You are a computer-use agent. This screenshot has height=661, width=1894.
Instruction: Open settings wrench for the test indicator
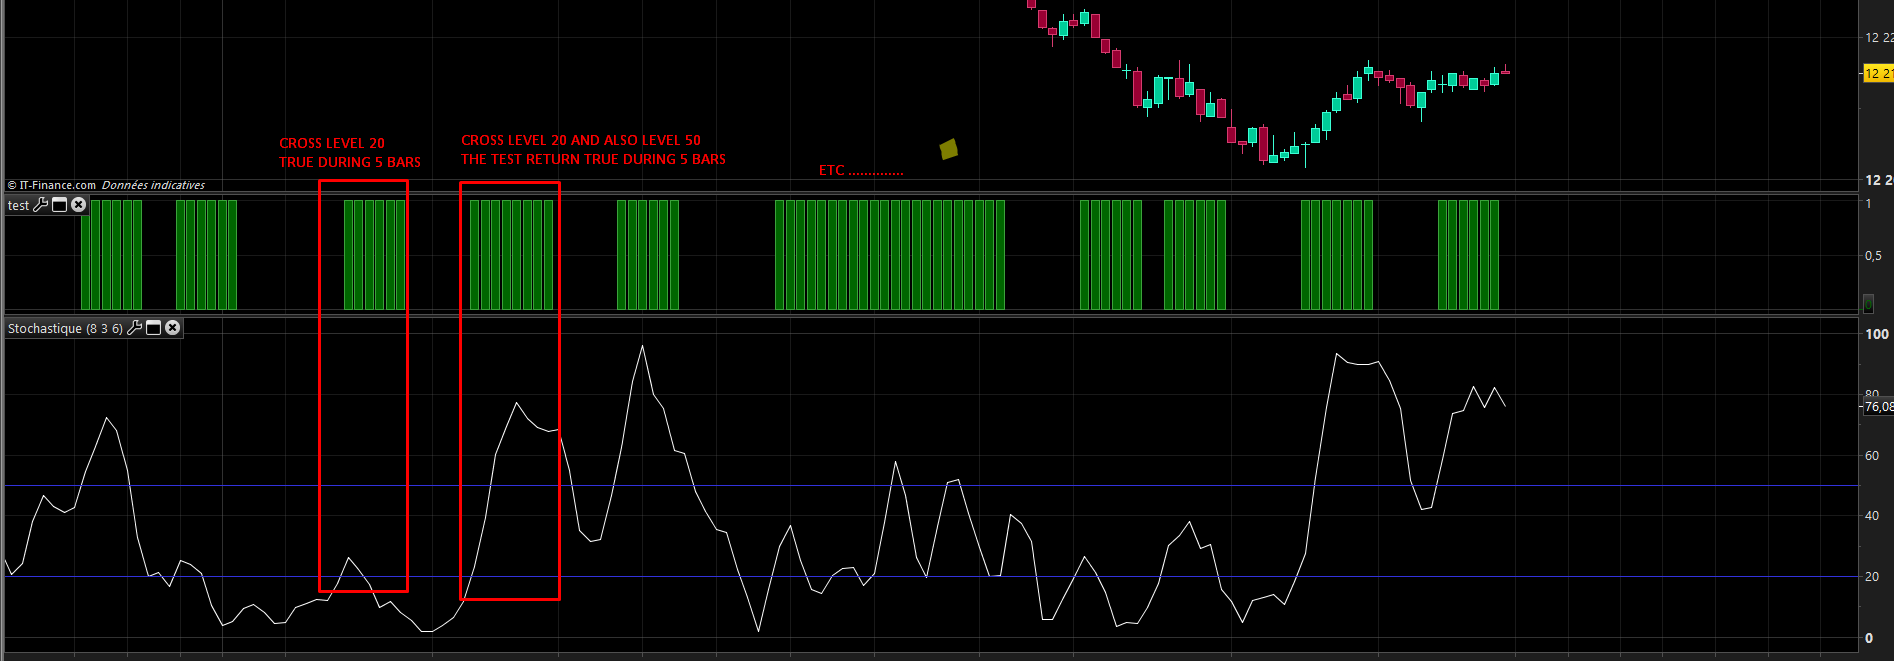click(41, 205)
